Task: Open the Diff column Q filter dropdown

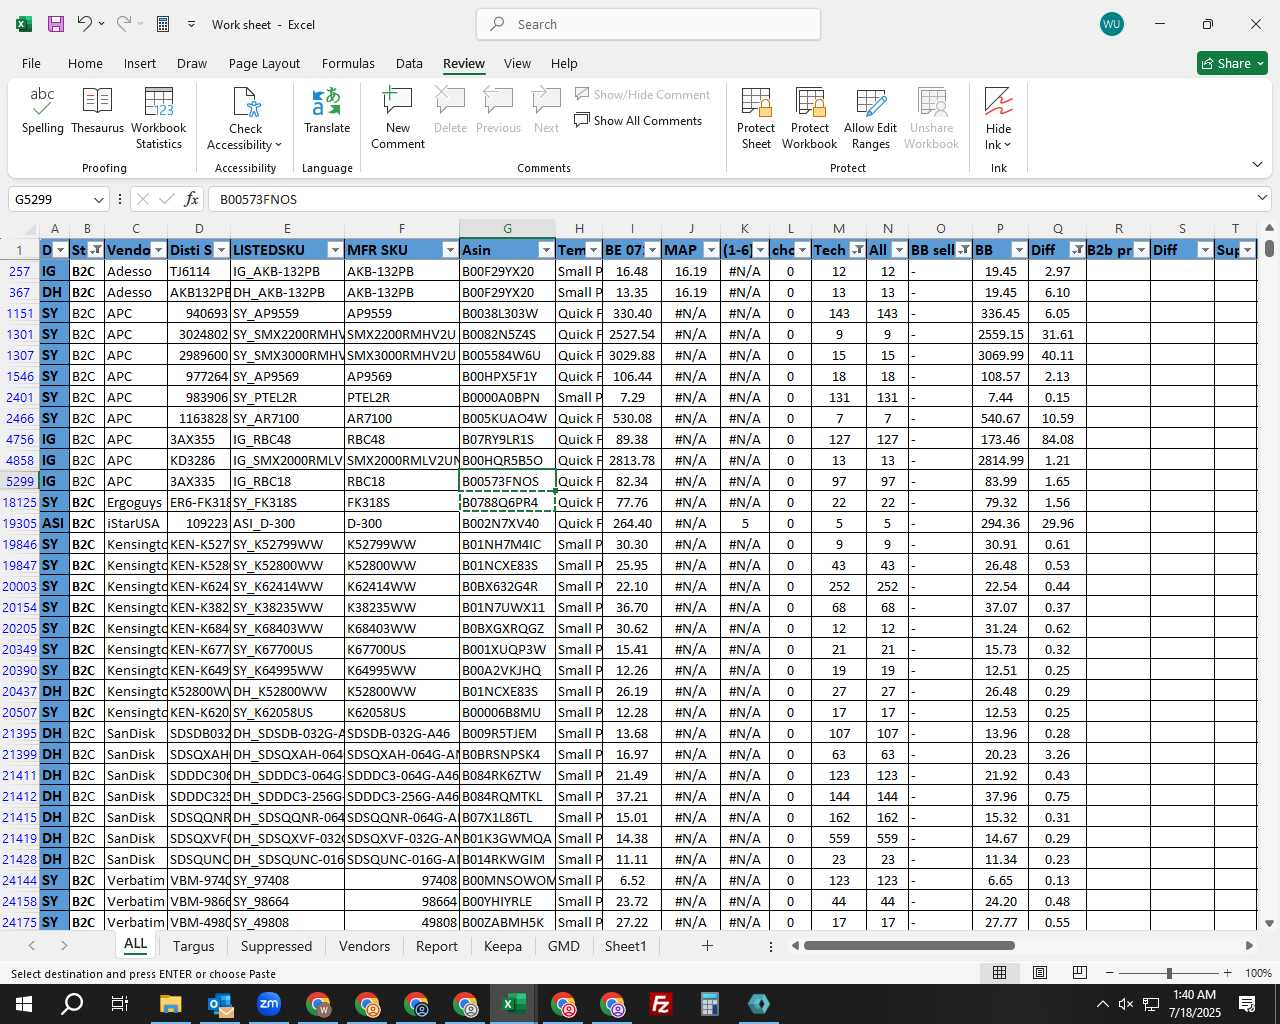Action: pyautogui.click(x=1077, y=250)
